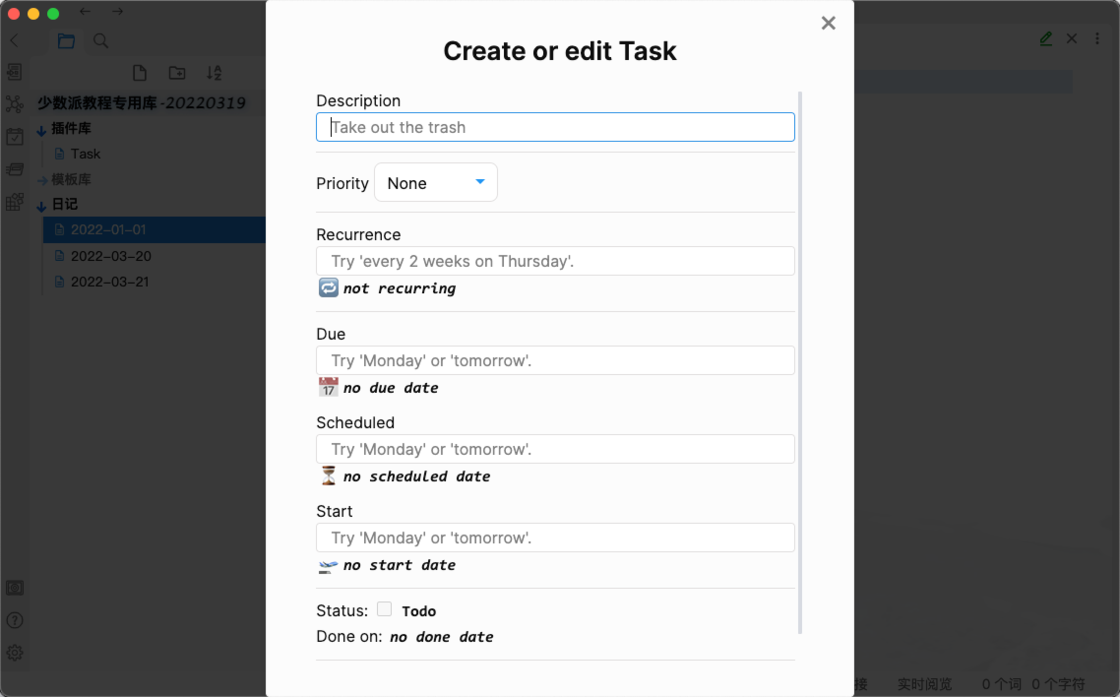1120x697 pixels.
Task: Collapse the 日记 folder
Action: tap(42, 205)
